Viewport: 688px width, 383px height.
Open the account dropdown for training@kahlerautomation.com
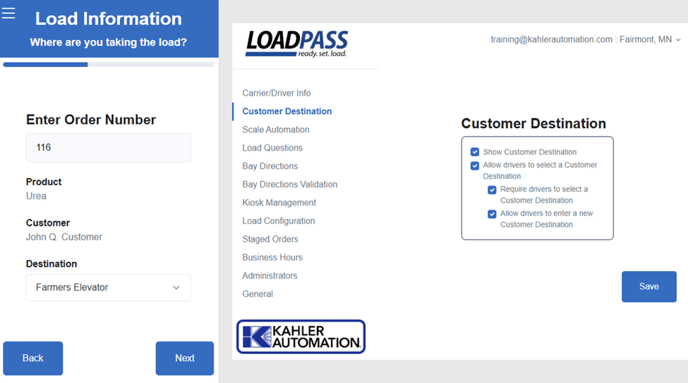coord(585,39)
